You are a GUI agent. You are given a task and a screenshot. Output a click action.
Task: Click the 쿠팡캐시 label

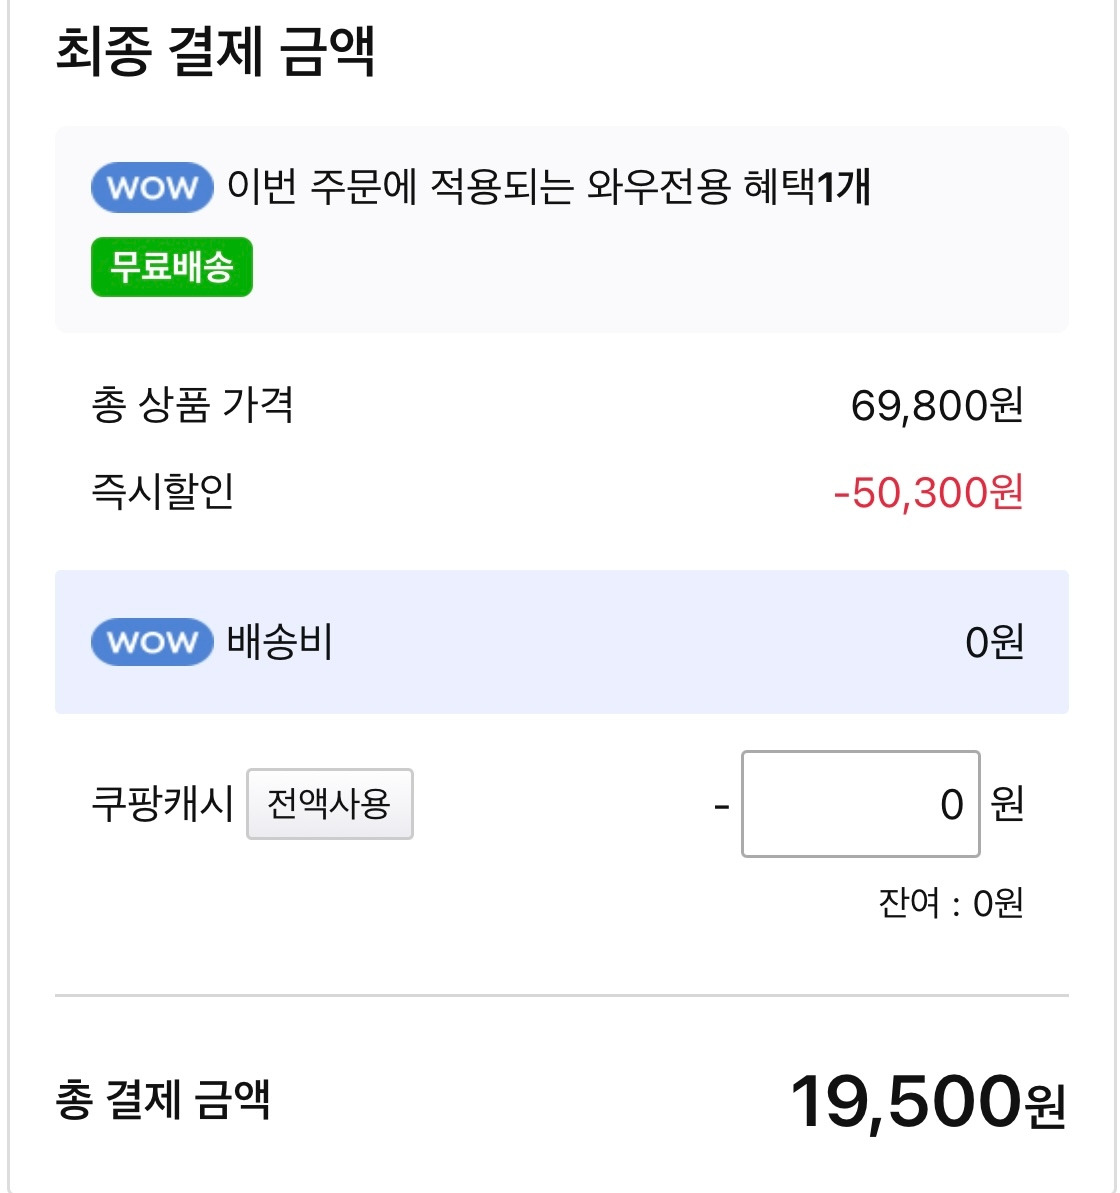pos(162,804)
